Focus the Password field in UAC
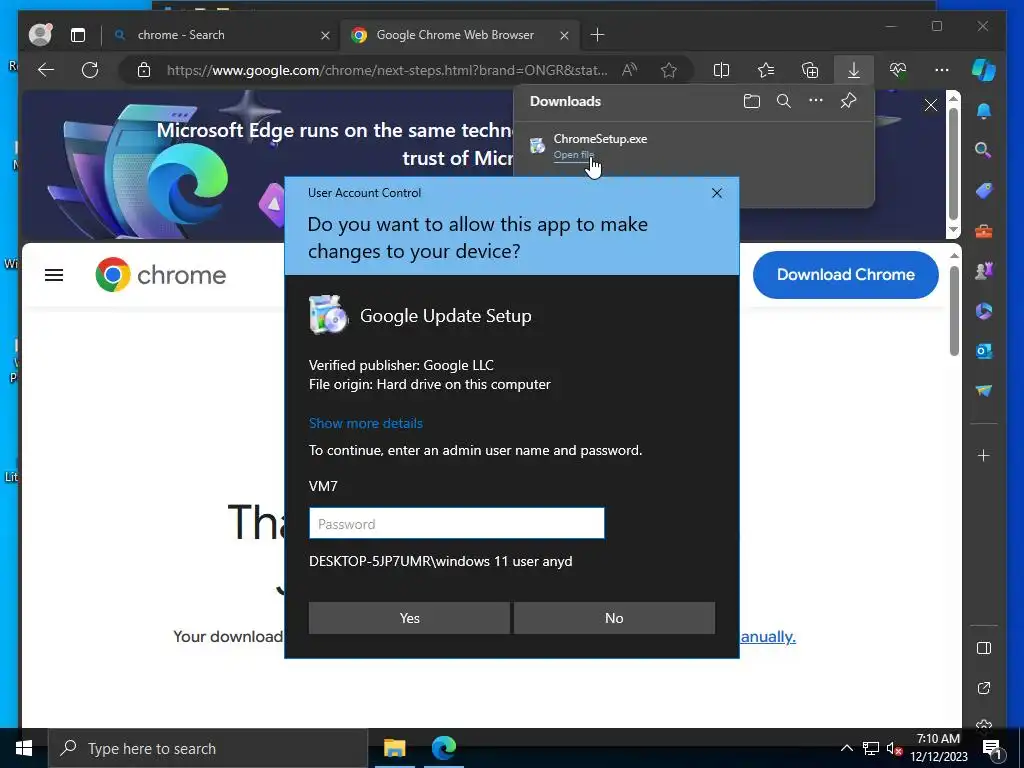 (456, 523)
